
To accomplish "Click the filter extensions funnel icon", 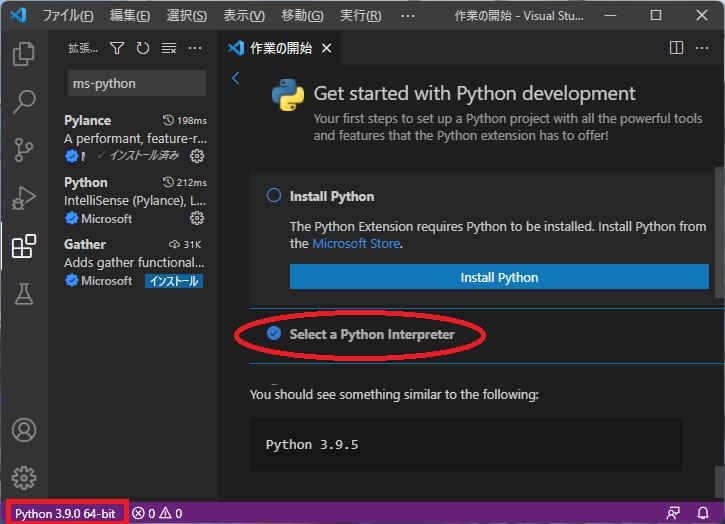I will 117,48.
